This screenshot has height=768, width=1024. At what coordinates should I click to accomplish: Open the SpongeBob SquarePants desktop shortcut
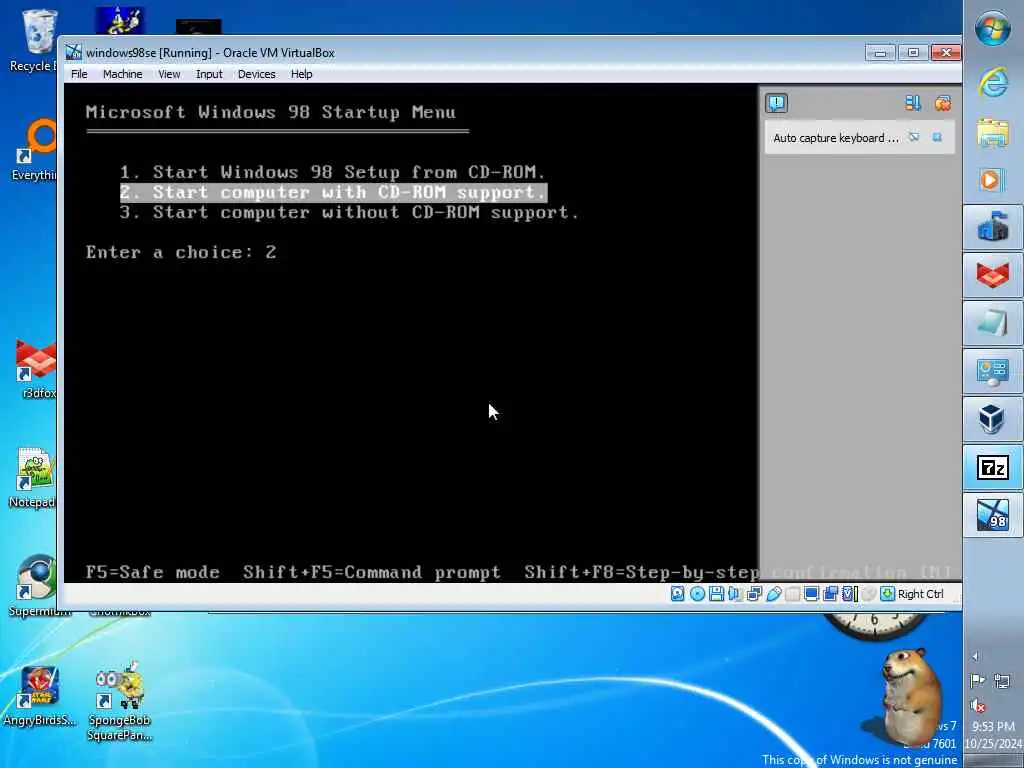click(120, 700)
